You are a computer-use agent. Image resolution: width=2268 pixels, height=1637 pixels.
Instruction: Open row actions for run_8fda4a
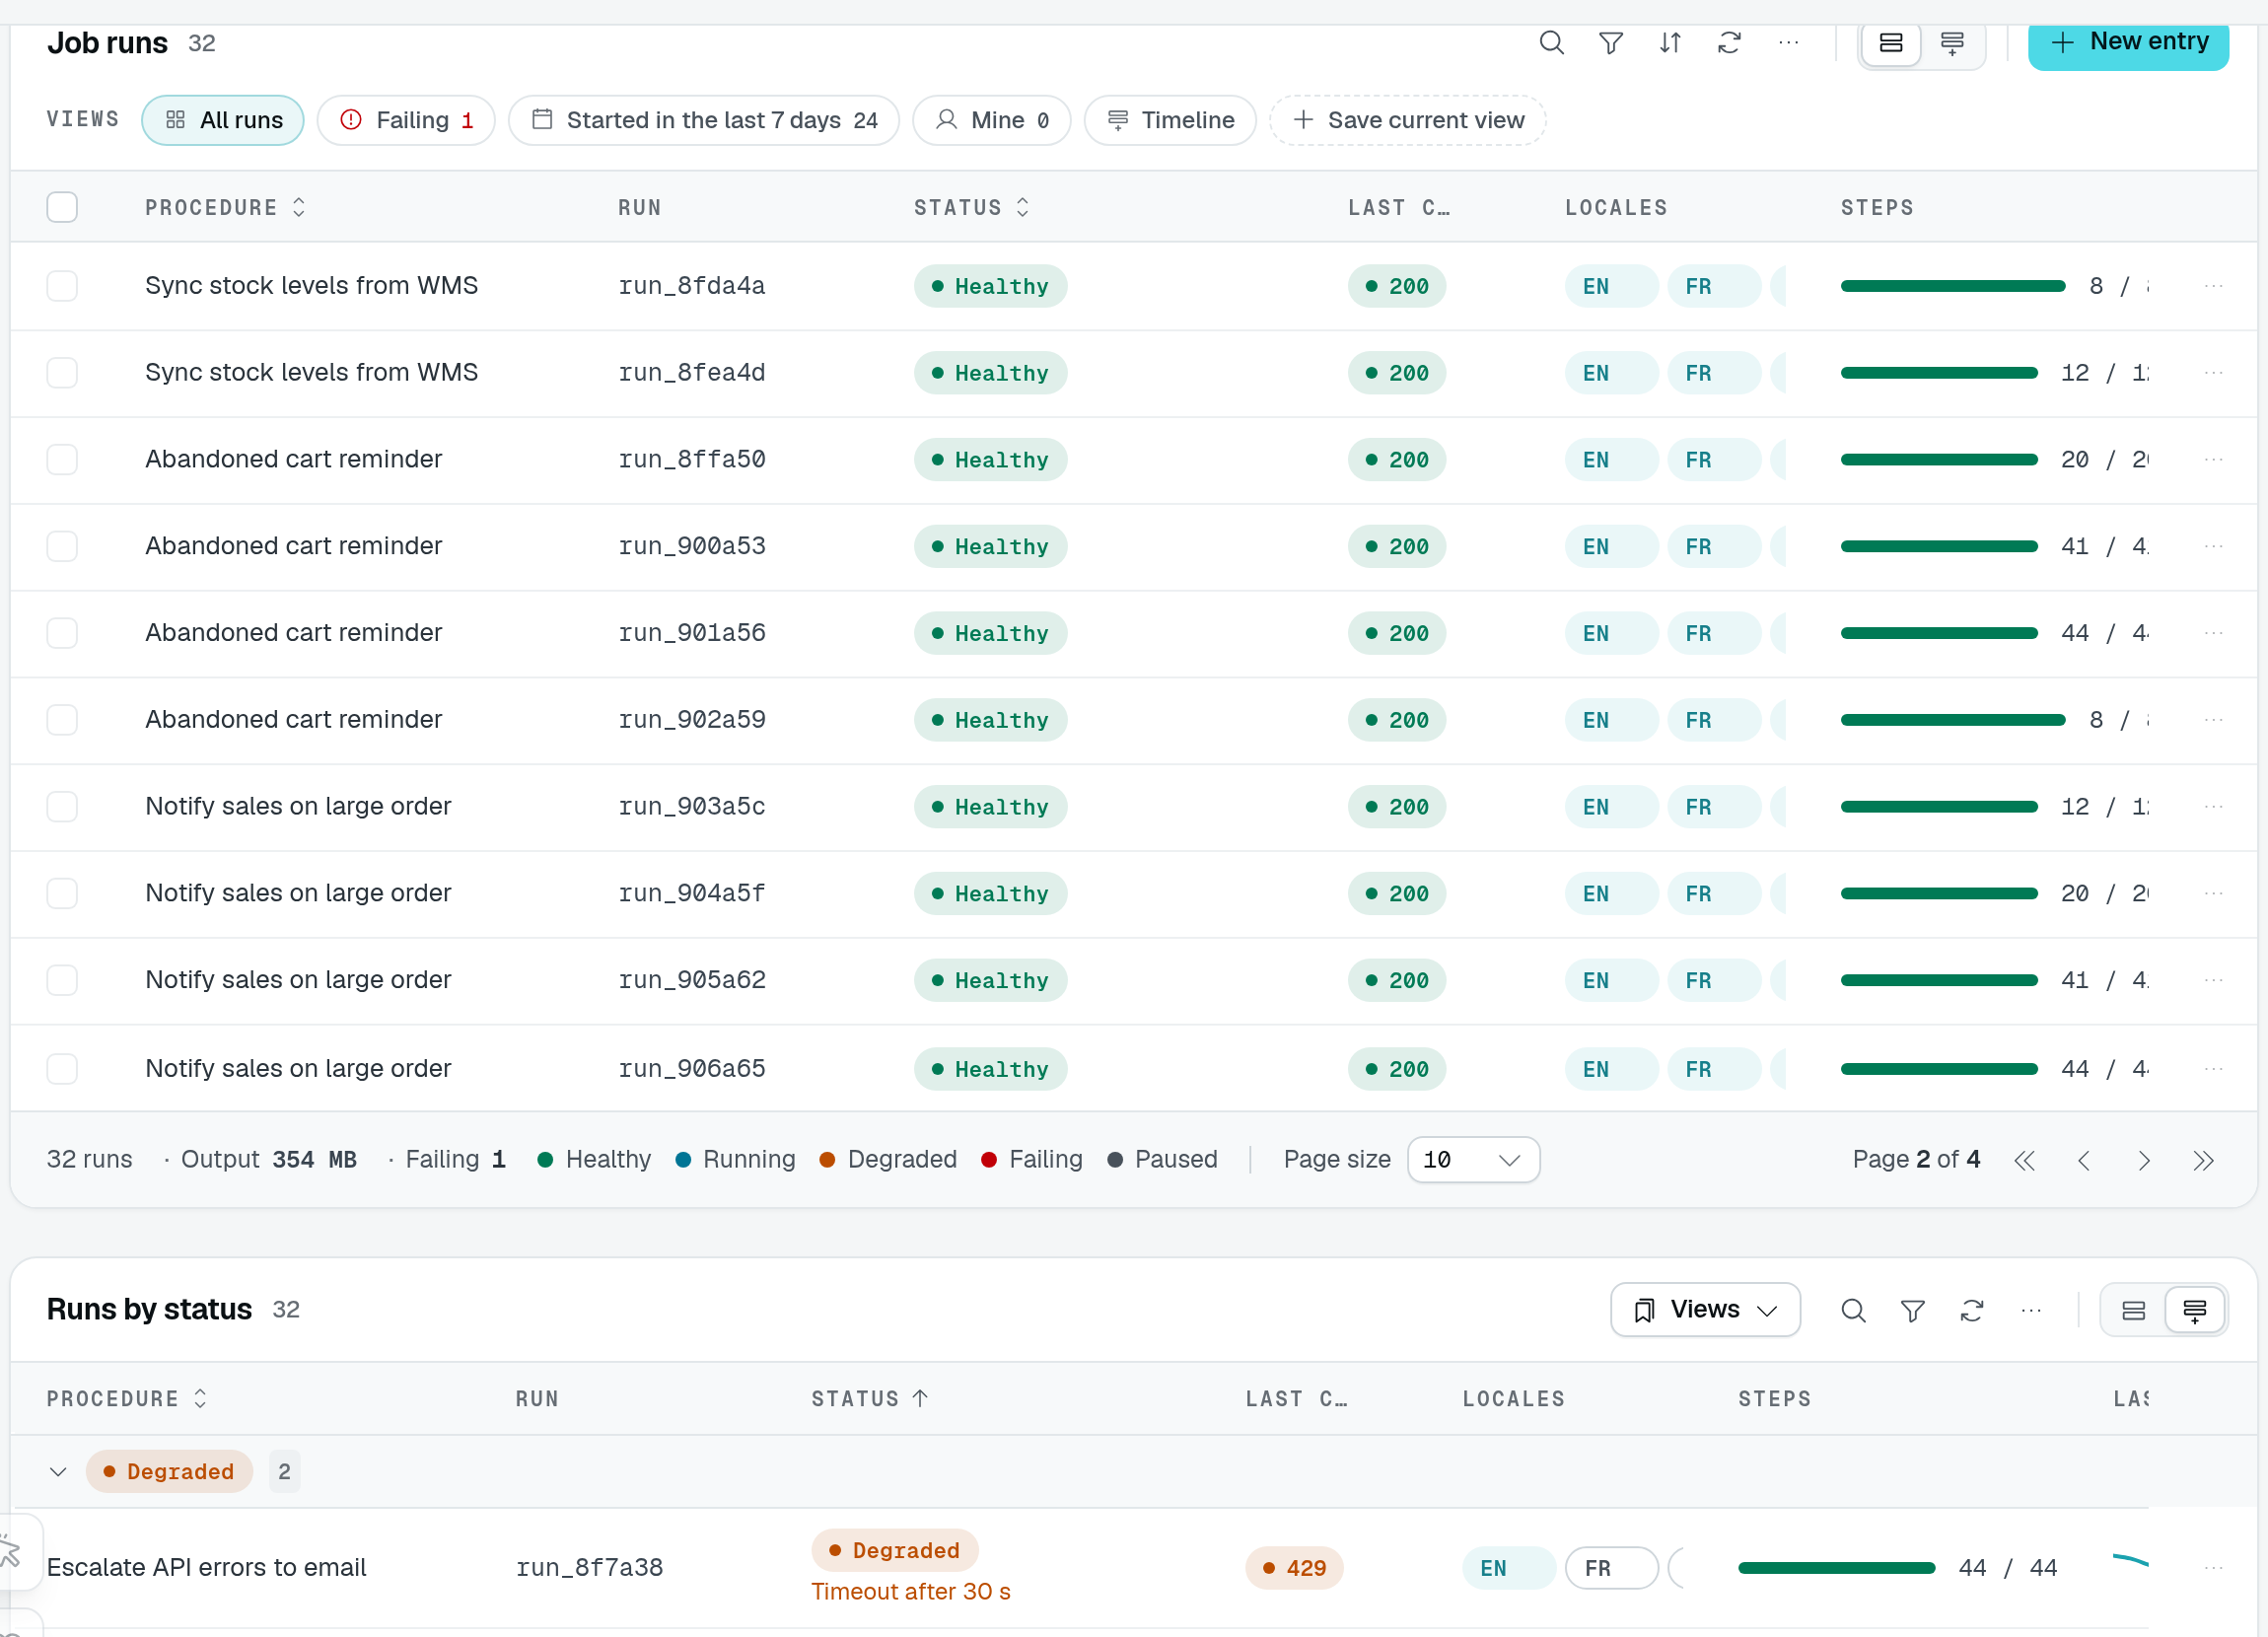point(2213,286)
